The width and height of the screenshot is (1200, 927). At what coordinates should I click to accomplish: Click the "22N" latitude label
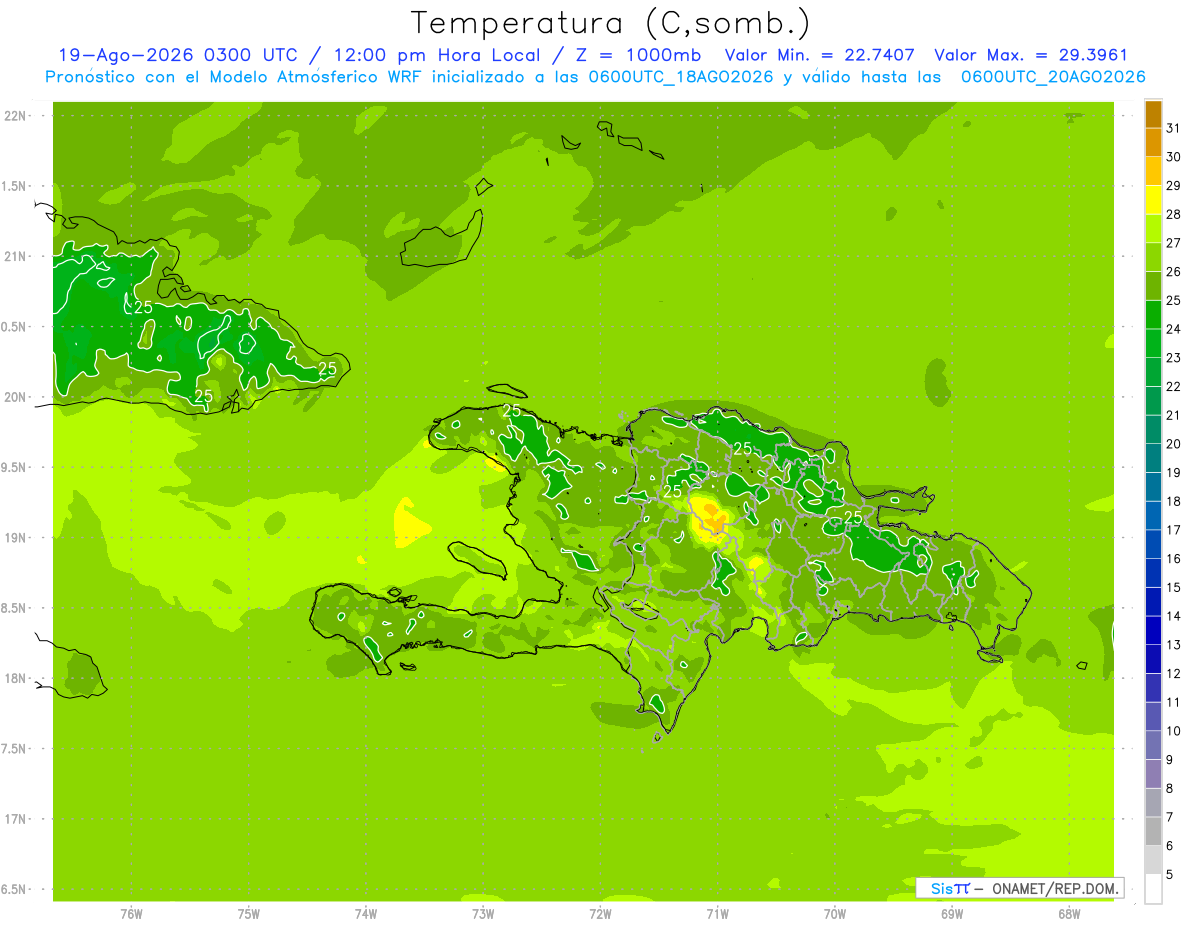click(15, 116)
